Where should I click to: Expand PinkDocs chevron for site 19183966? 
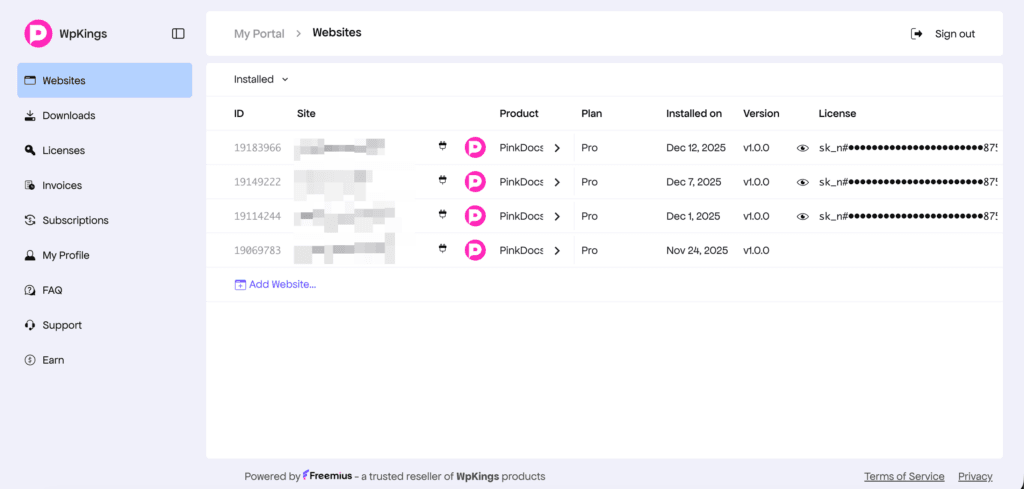[557, 148]
